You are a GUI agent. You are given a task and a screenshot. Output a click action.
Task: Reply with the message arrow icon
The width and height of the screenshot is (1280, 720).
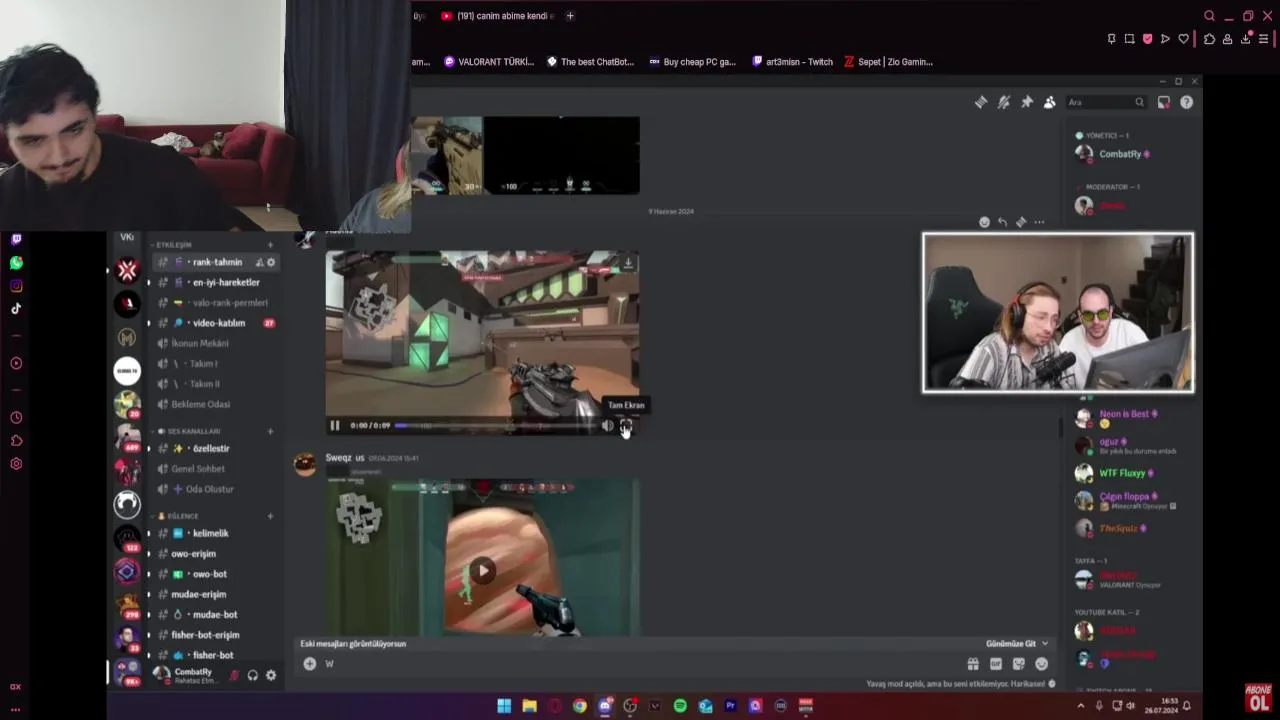tap(1002, 222)
